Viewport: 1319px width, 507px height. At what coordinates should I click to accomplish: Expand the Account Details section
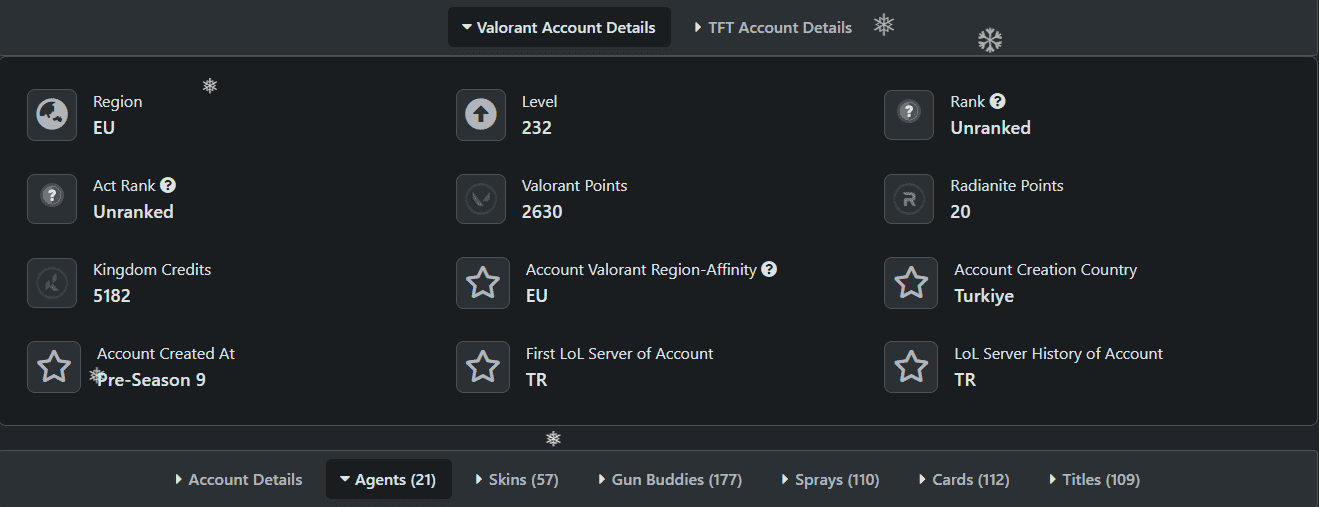coord(238,480)
